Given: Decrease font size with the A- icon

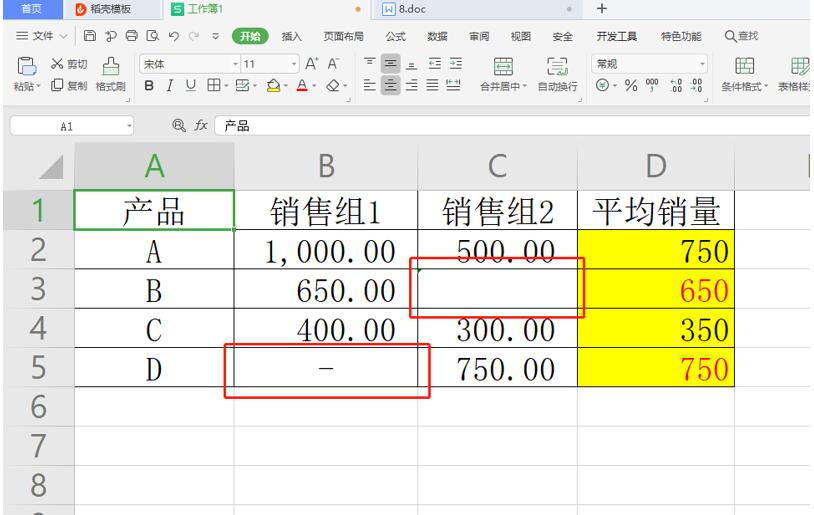Looking at the screenshot, I should (x=333, y=64).
